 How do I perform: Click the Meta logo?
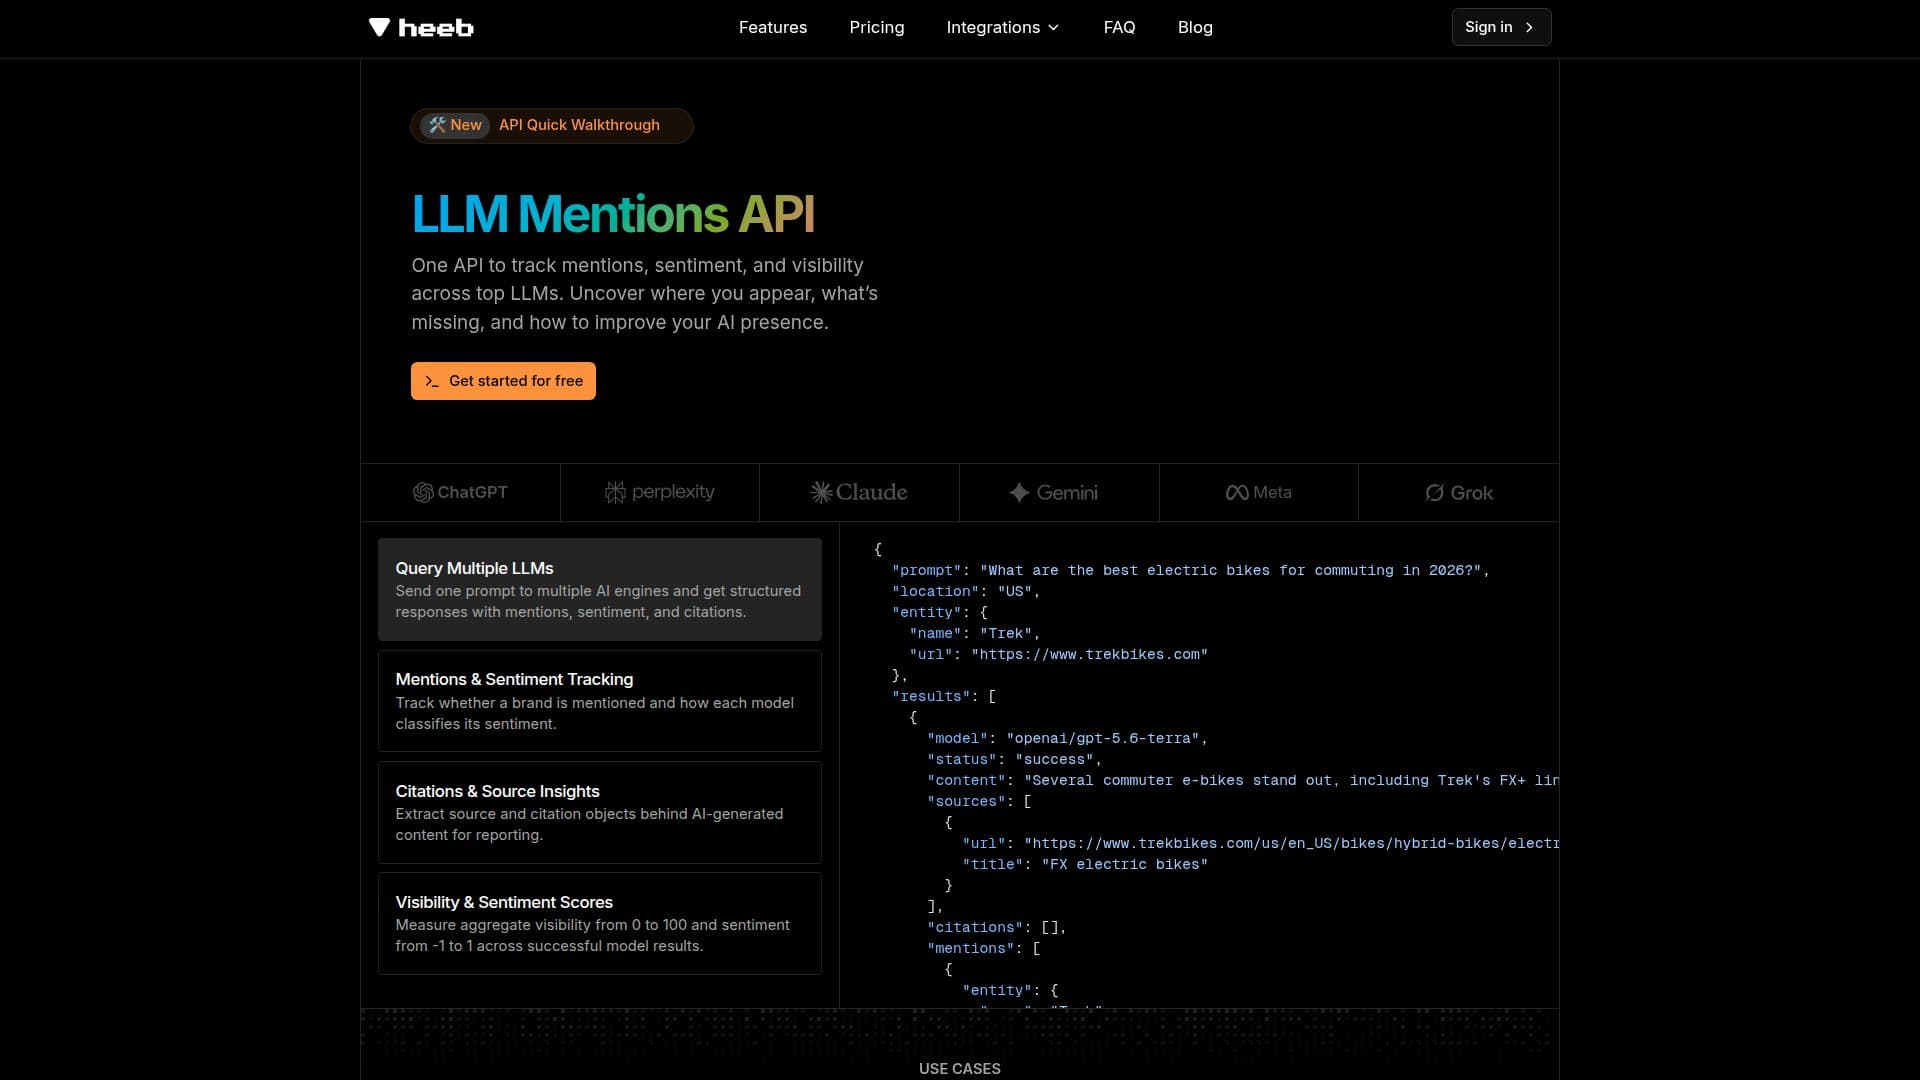click(x=1258, y=492)
